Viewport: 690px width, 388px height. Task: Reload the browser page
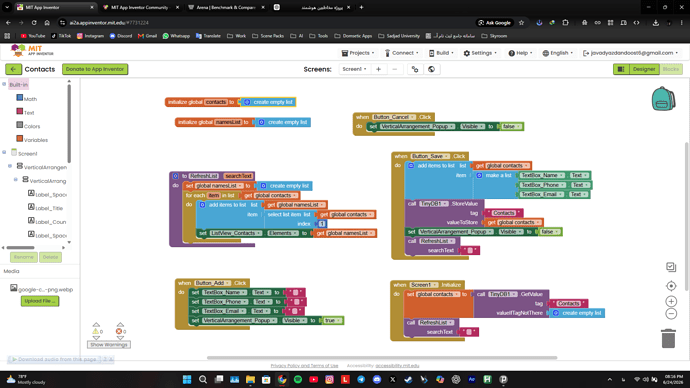34,22
